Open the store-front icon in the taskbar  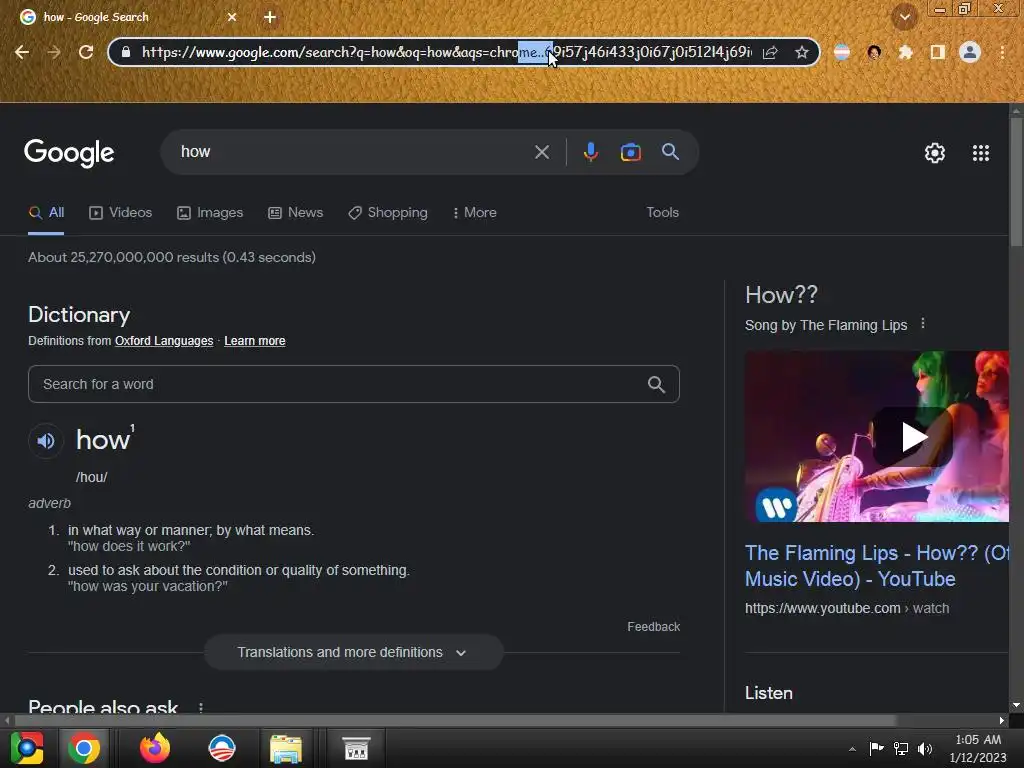[357, 748]
